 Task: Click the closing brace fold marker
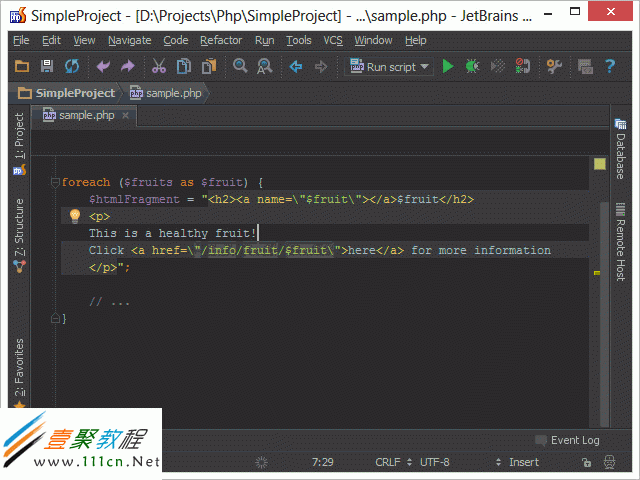pos(55,318)
